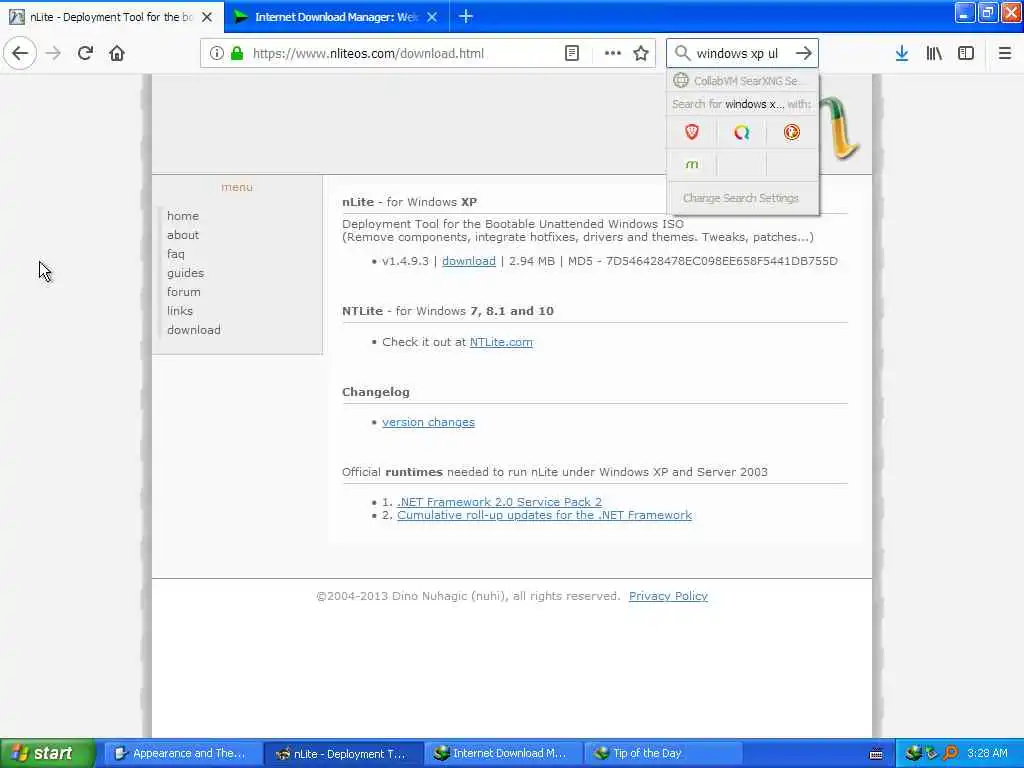
Task: Switch to the Internet Download Manager tab
Action: (x=336, y=17)
